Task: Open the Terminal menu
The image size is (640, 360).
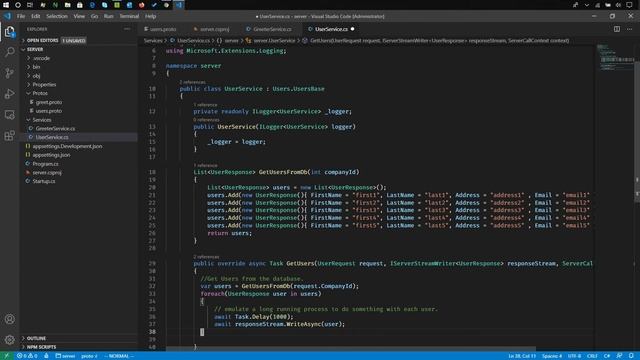Action: point(129,16)
